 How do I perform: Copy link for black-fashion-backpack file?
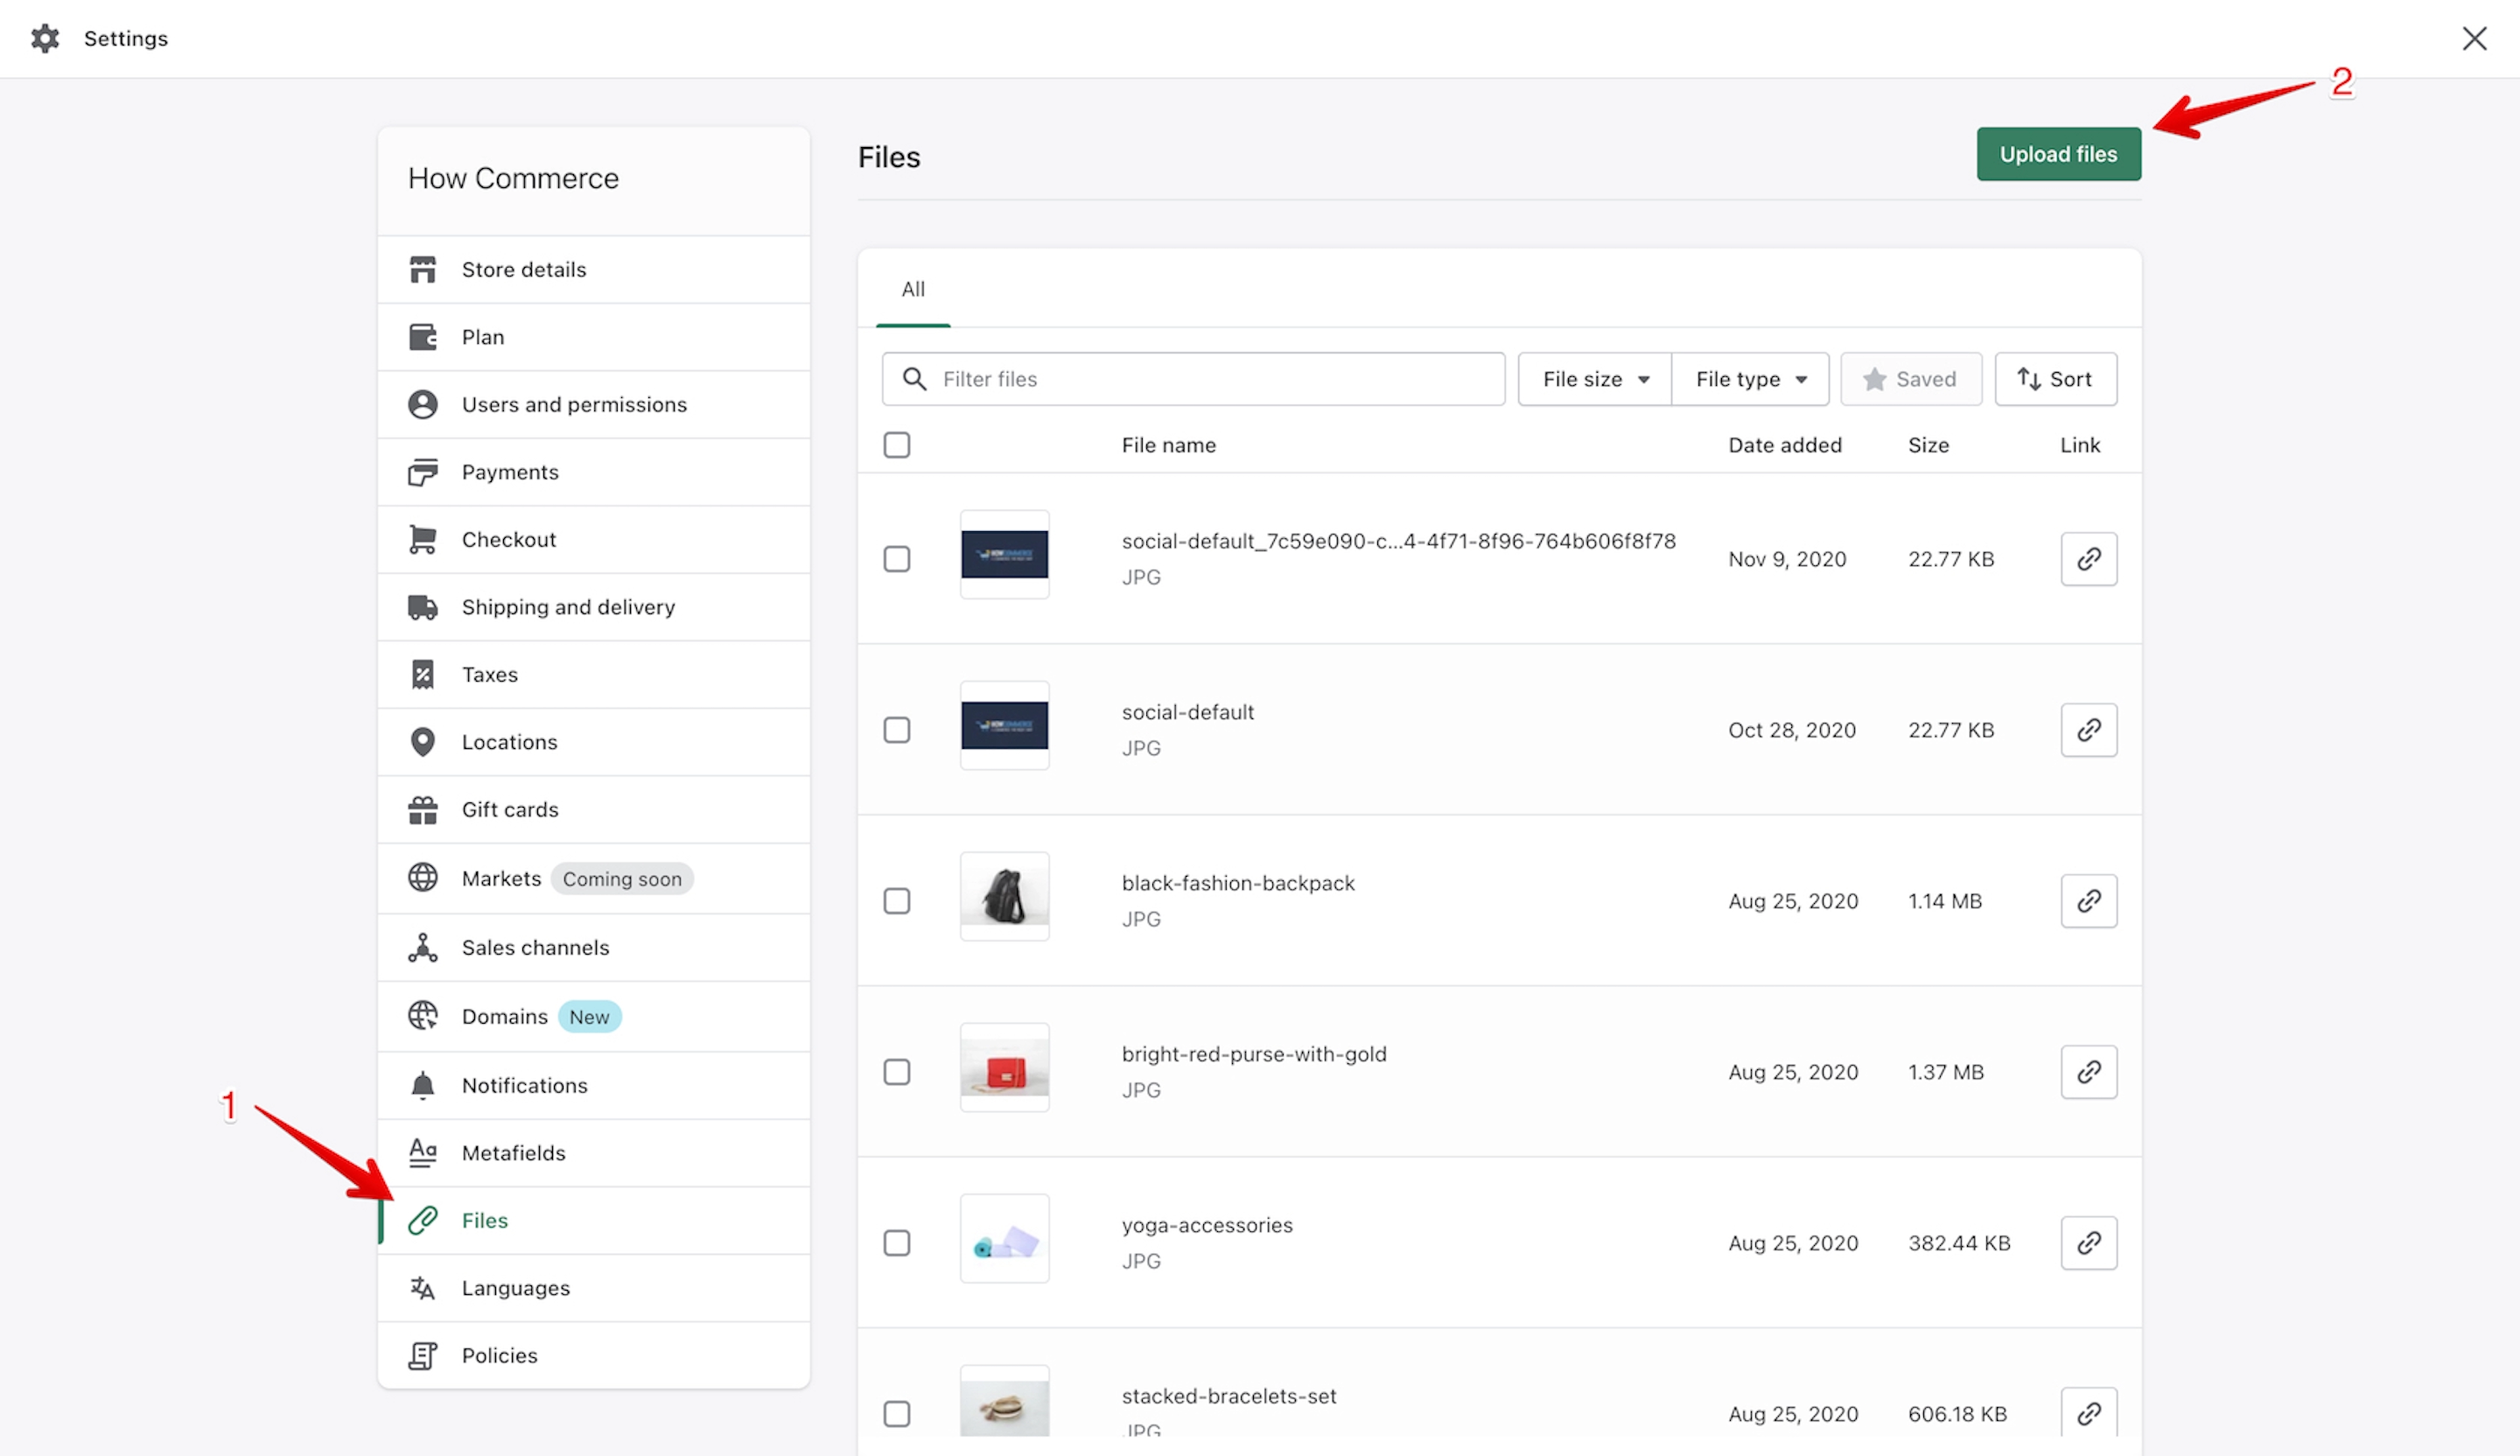click(x=2089, y=901)
